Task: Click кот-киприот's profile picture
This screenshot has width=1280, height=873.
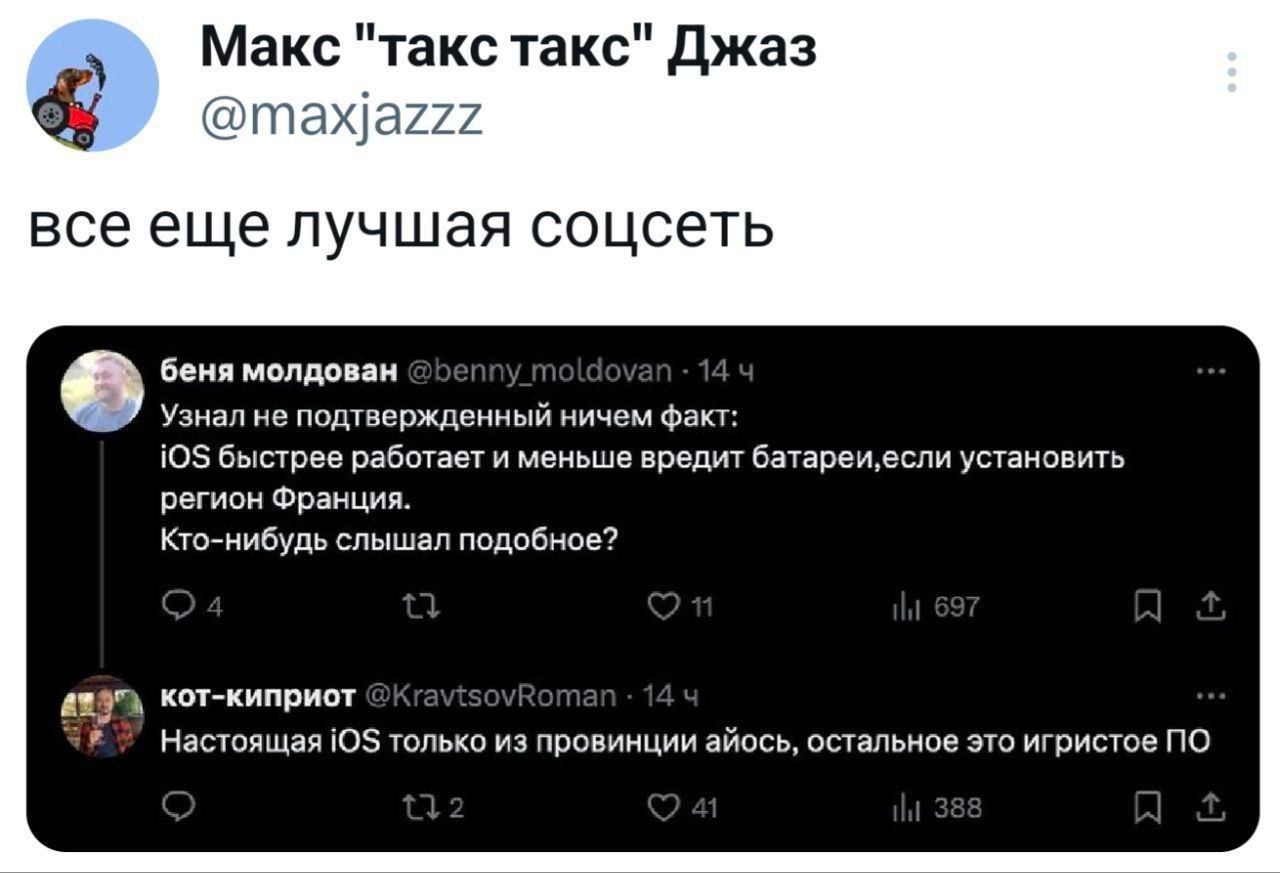Action: [102, 716]
